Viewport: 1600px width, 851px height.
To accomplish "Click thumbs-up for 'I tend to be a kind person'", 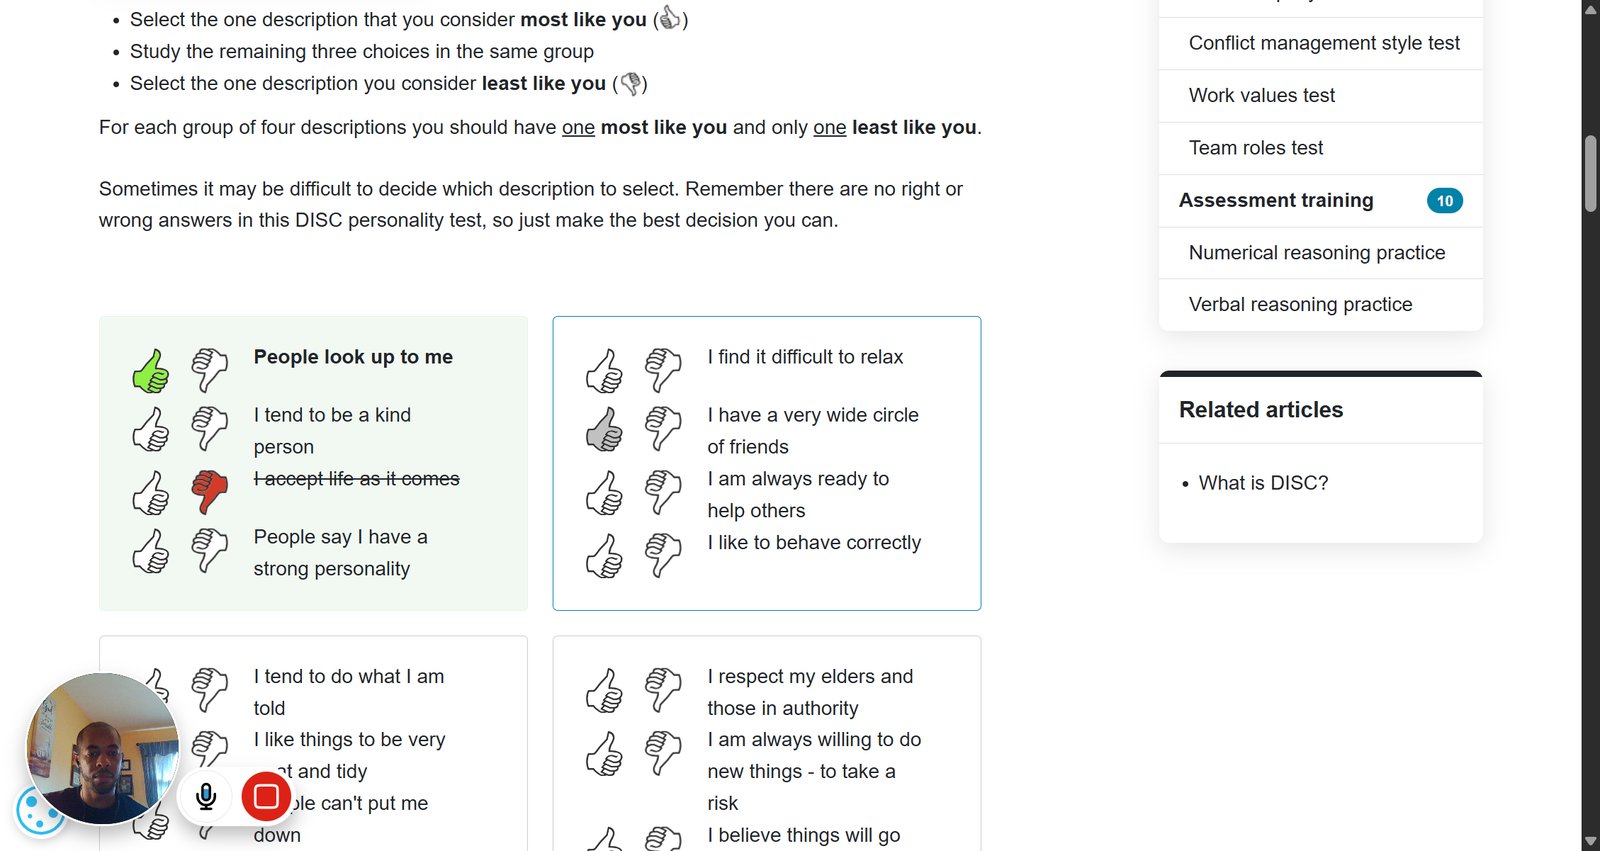I will [151, 430].
